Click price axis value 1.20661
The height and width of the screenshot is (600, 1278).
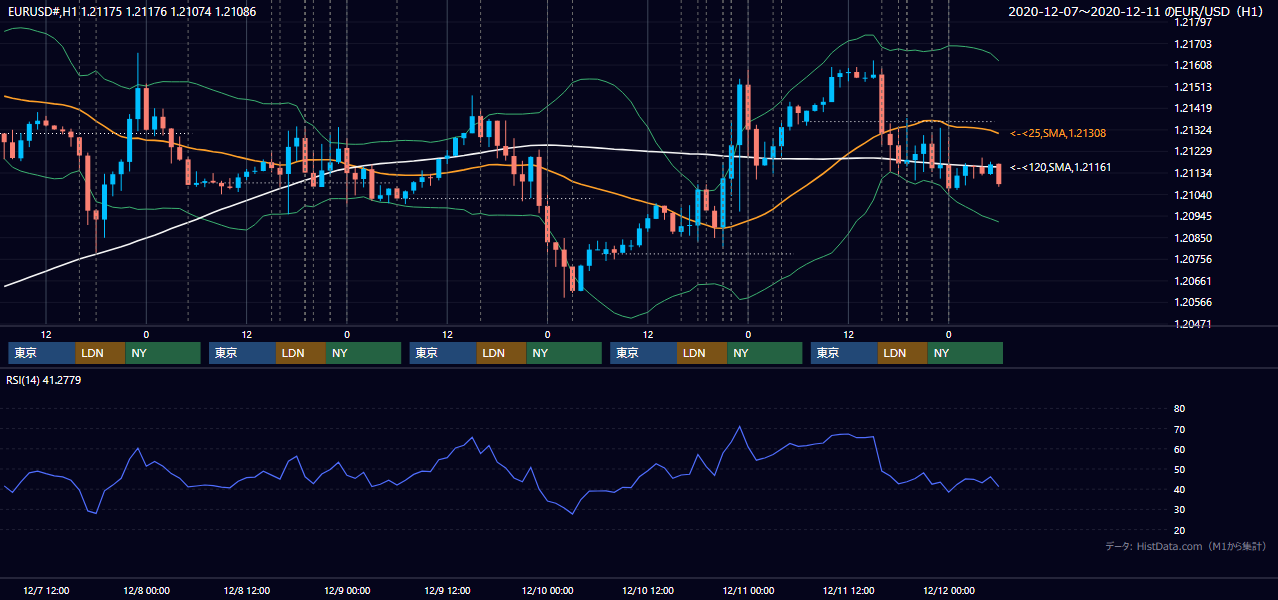click(1193, 281)
